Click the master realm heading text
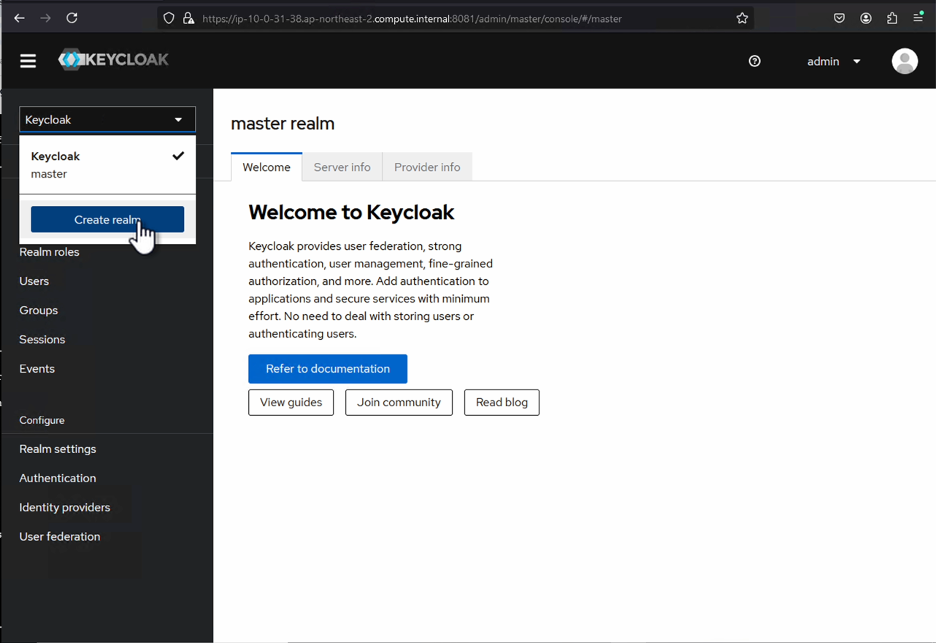 (x=282, y=124)
